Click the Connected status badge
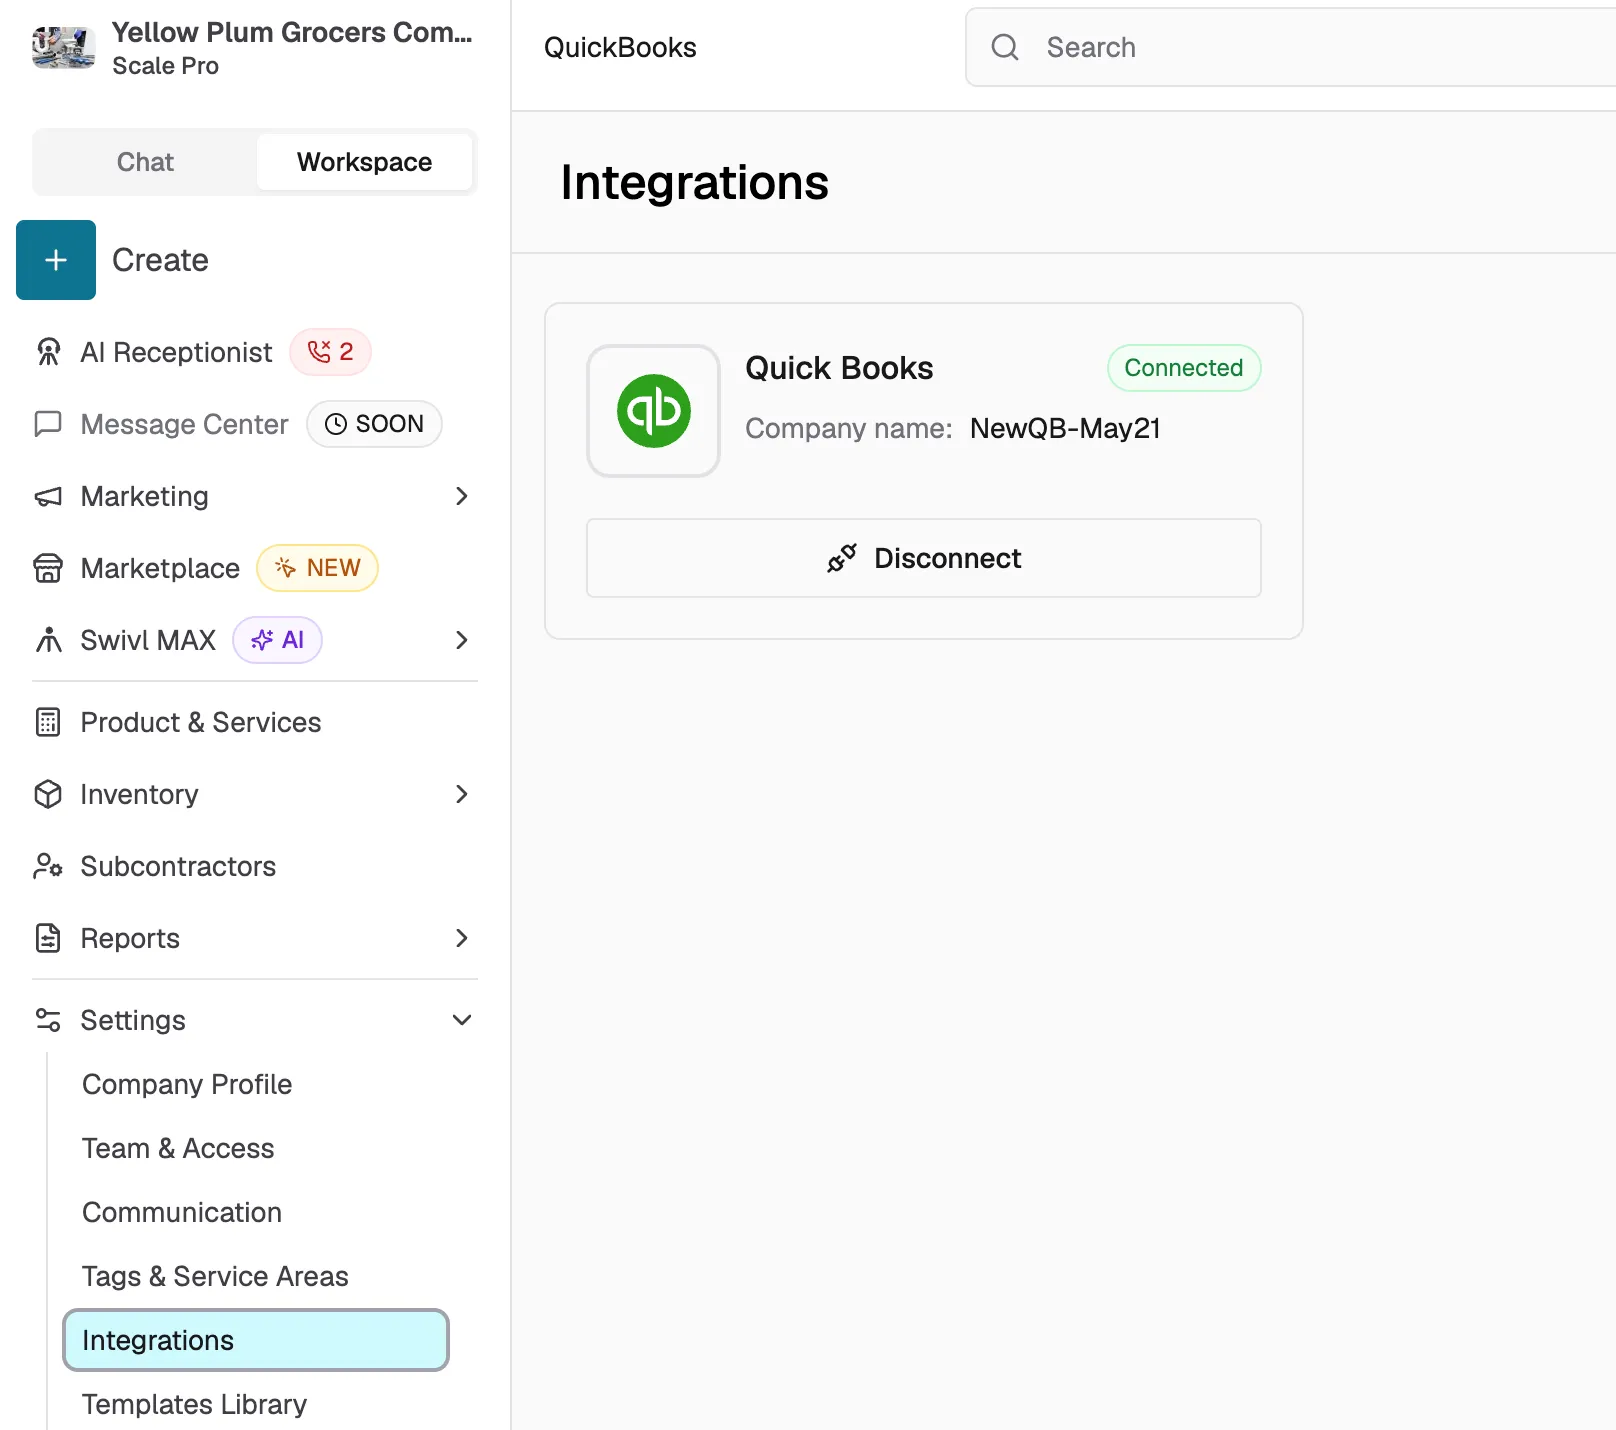 [1184, 368]
